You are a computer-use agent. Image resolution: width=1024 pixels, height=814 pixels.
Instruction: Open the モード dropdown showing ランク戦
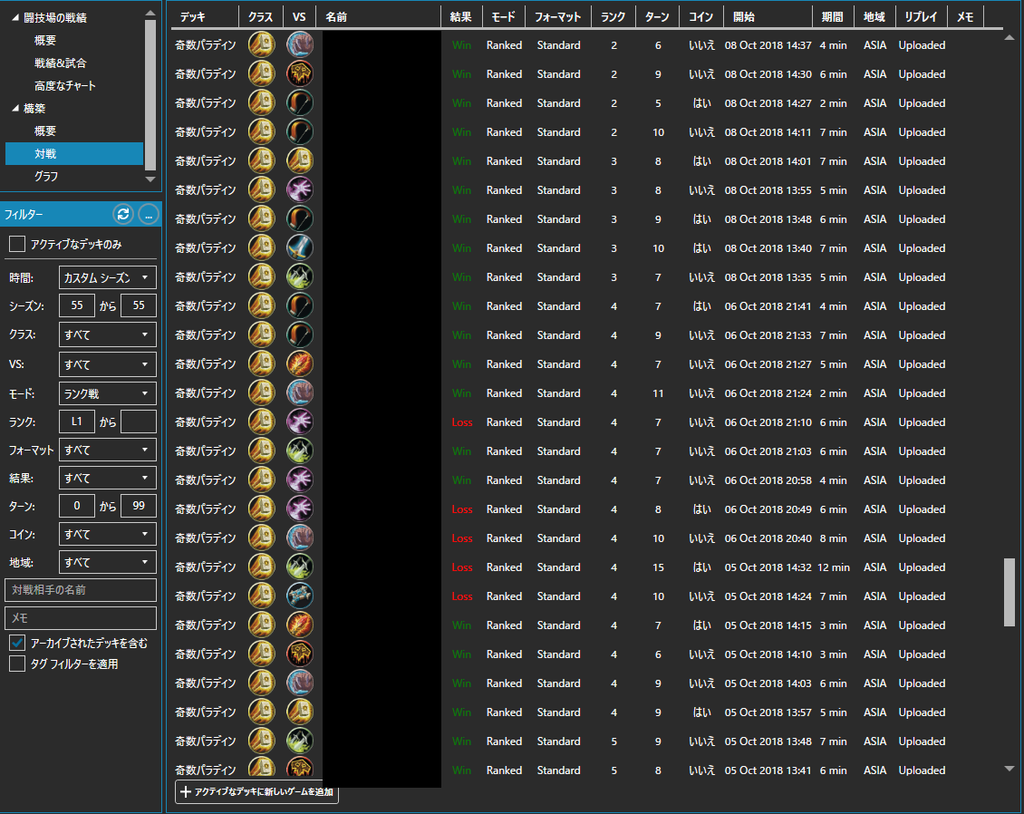[107, 393]
